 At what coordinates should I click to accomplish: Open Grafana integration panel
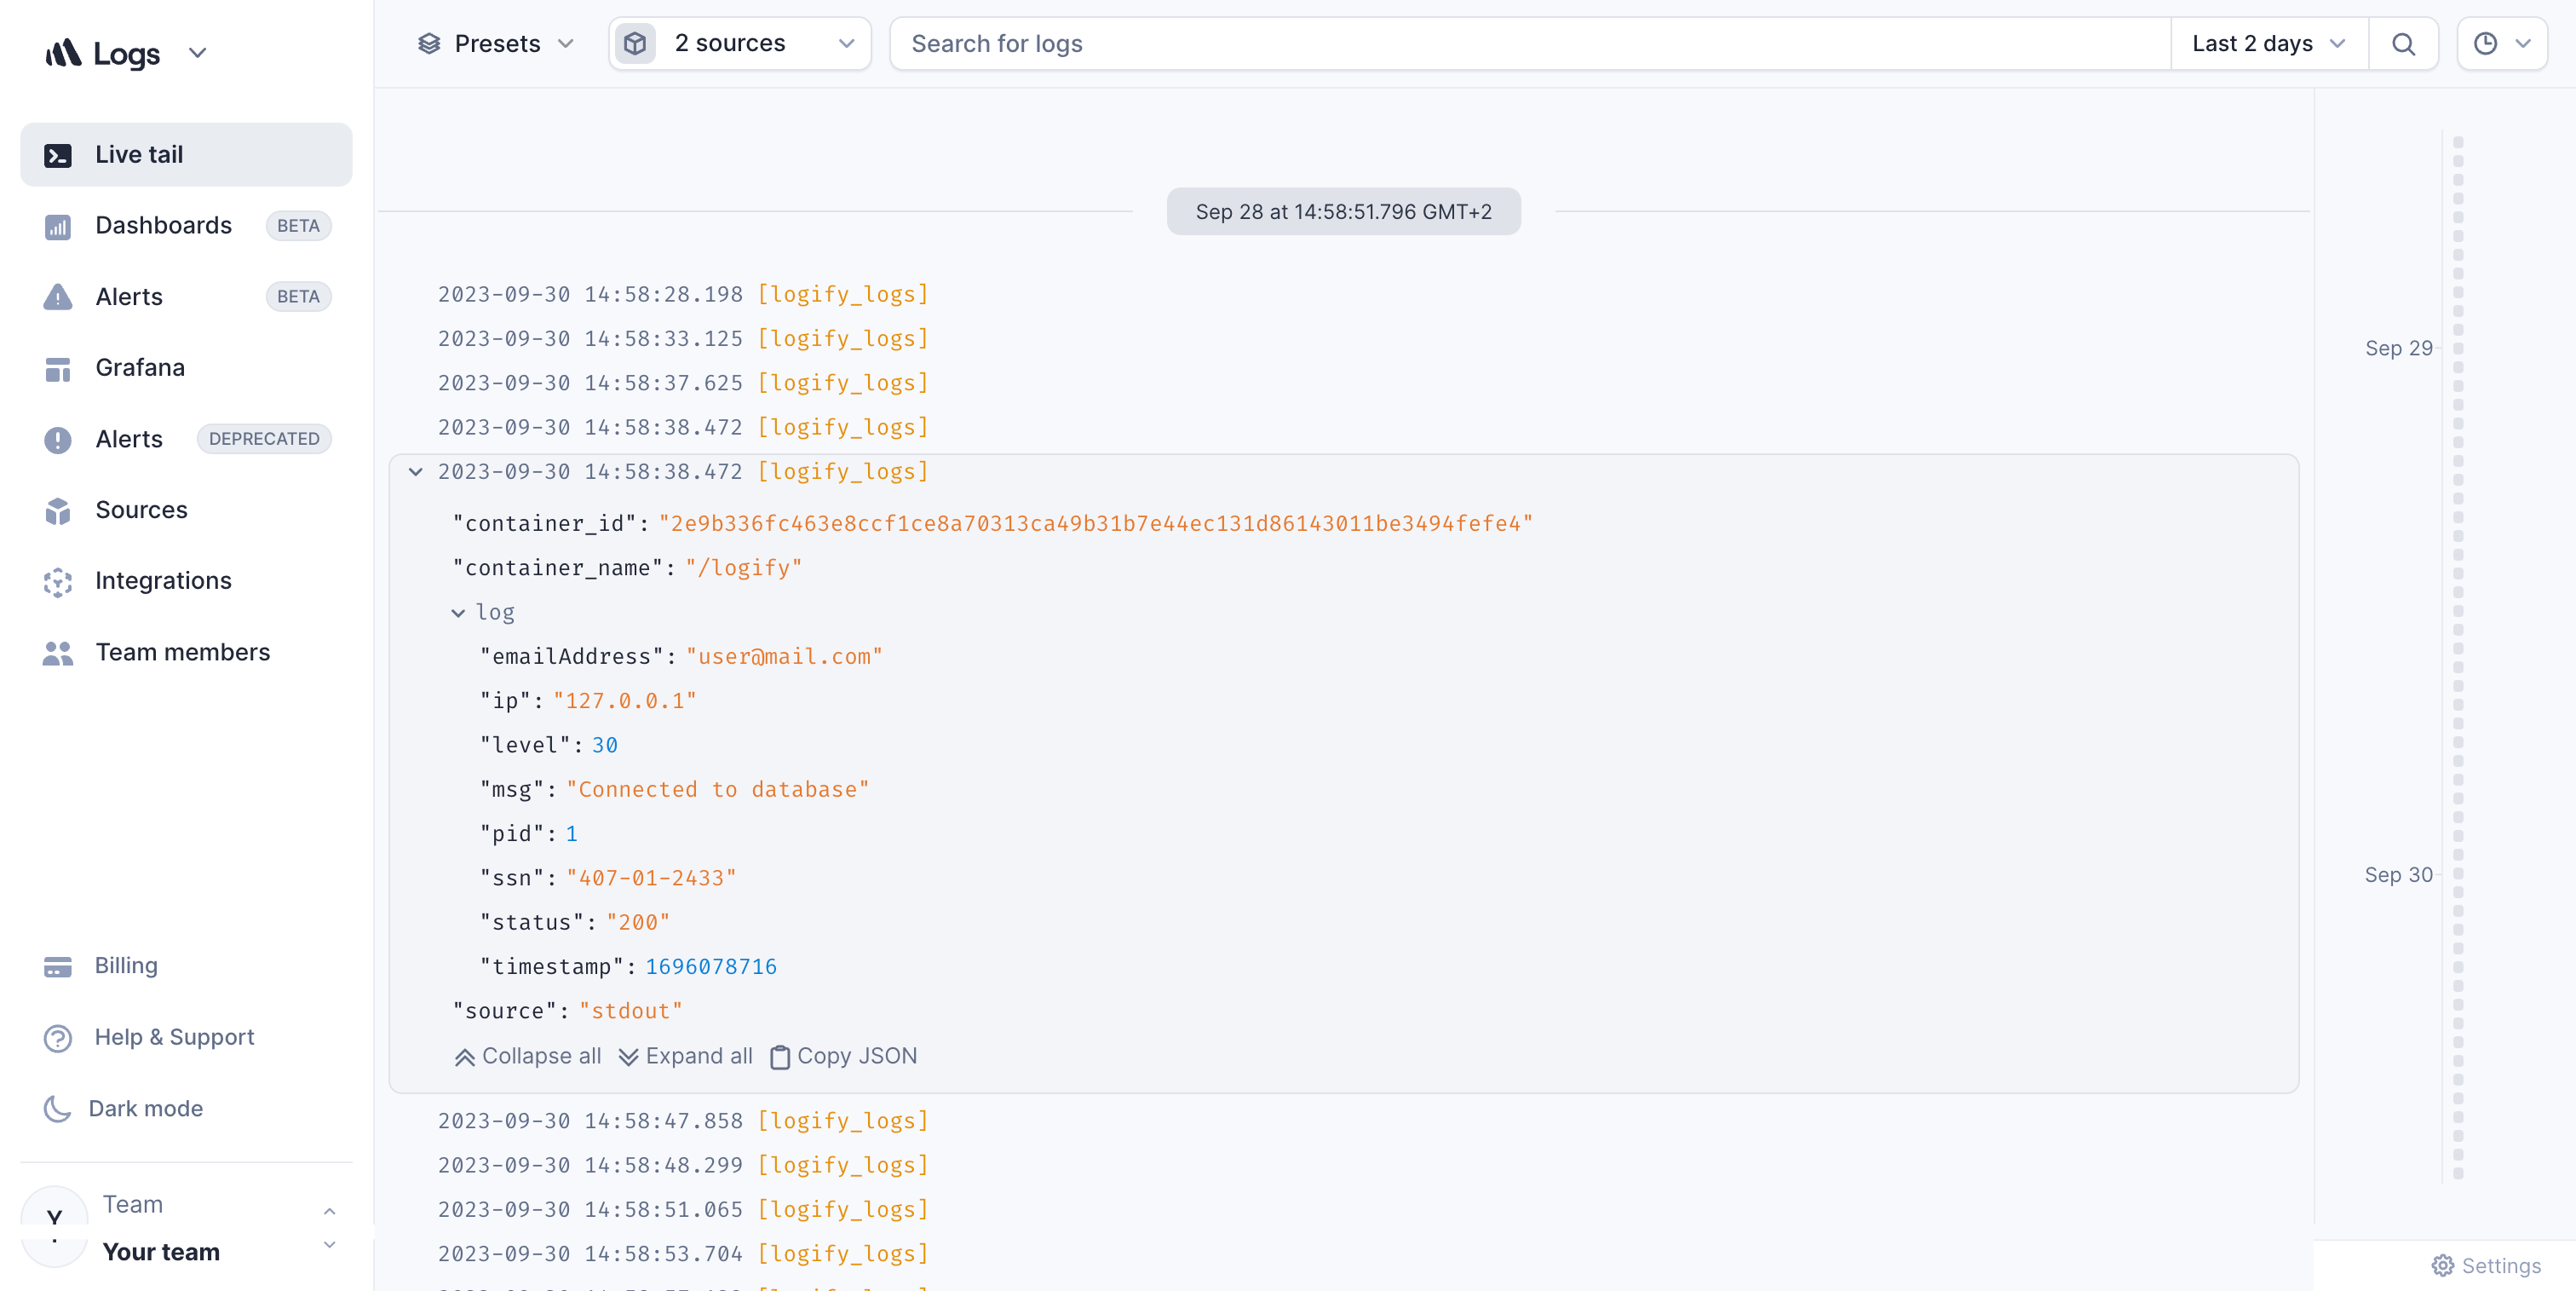click(140, 367)
